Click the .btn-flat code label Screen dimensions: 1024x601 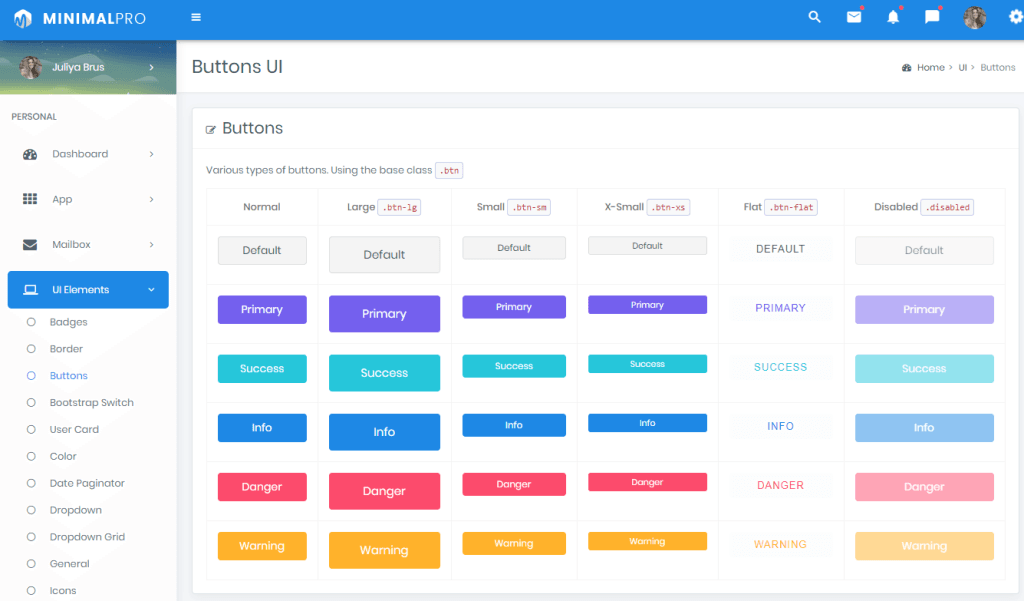pos(790,207)
